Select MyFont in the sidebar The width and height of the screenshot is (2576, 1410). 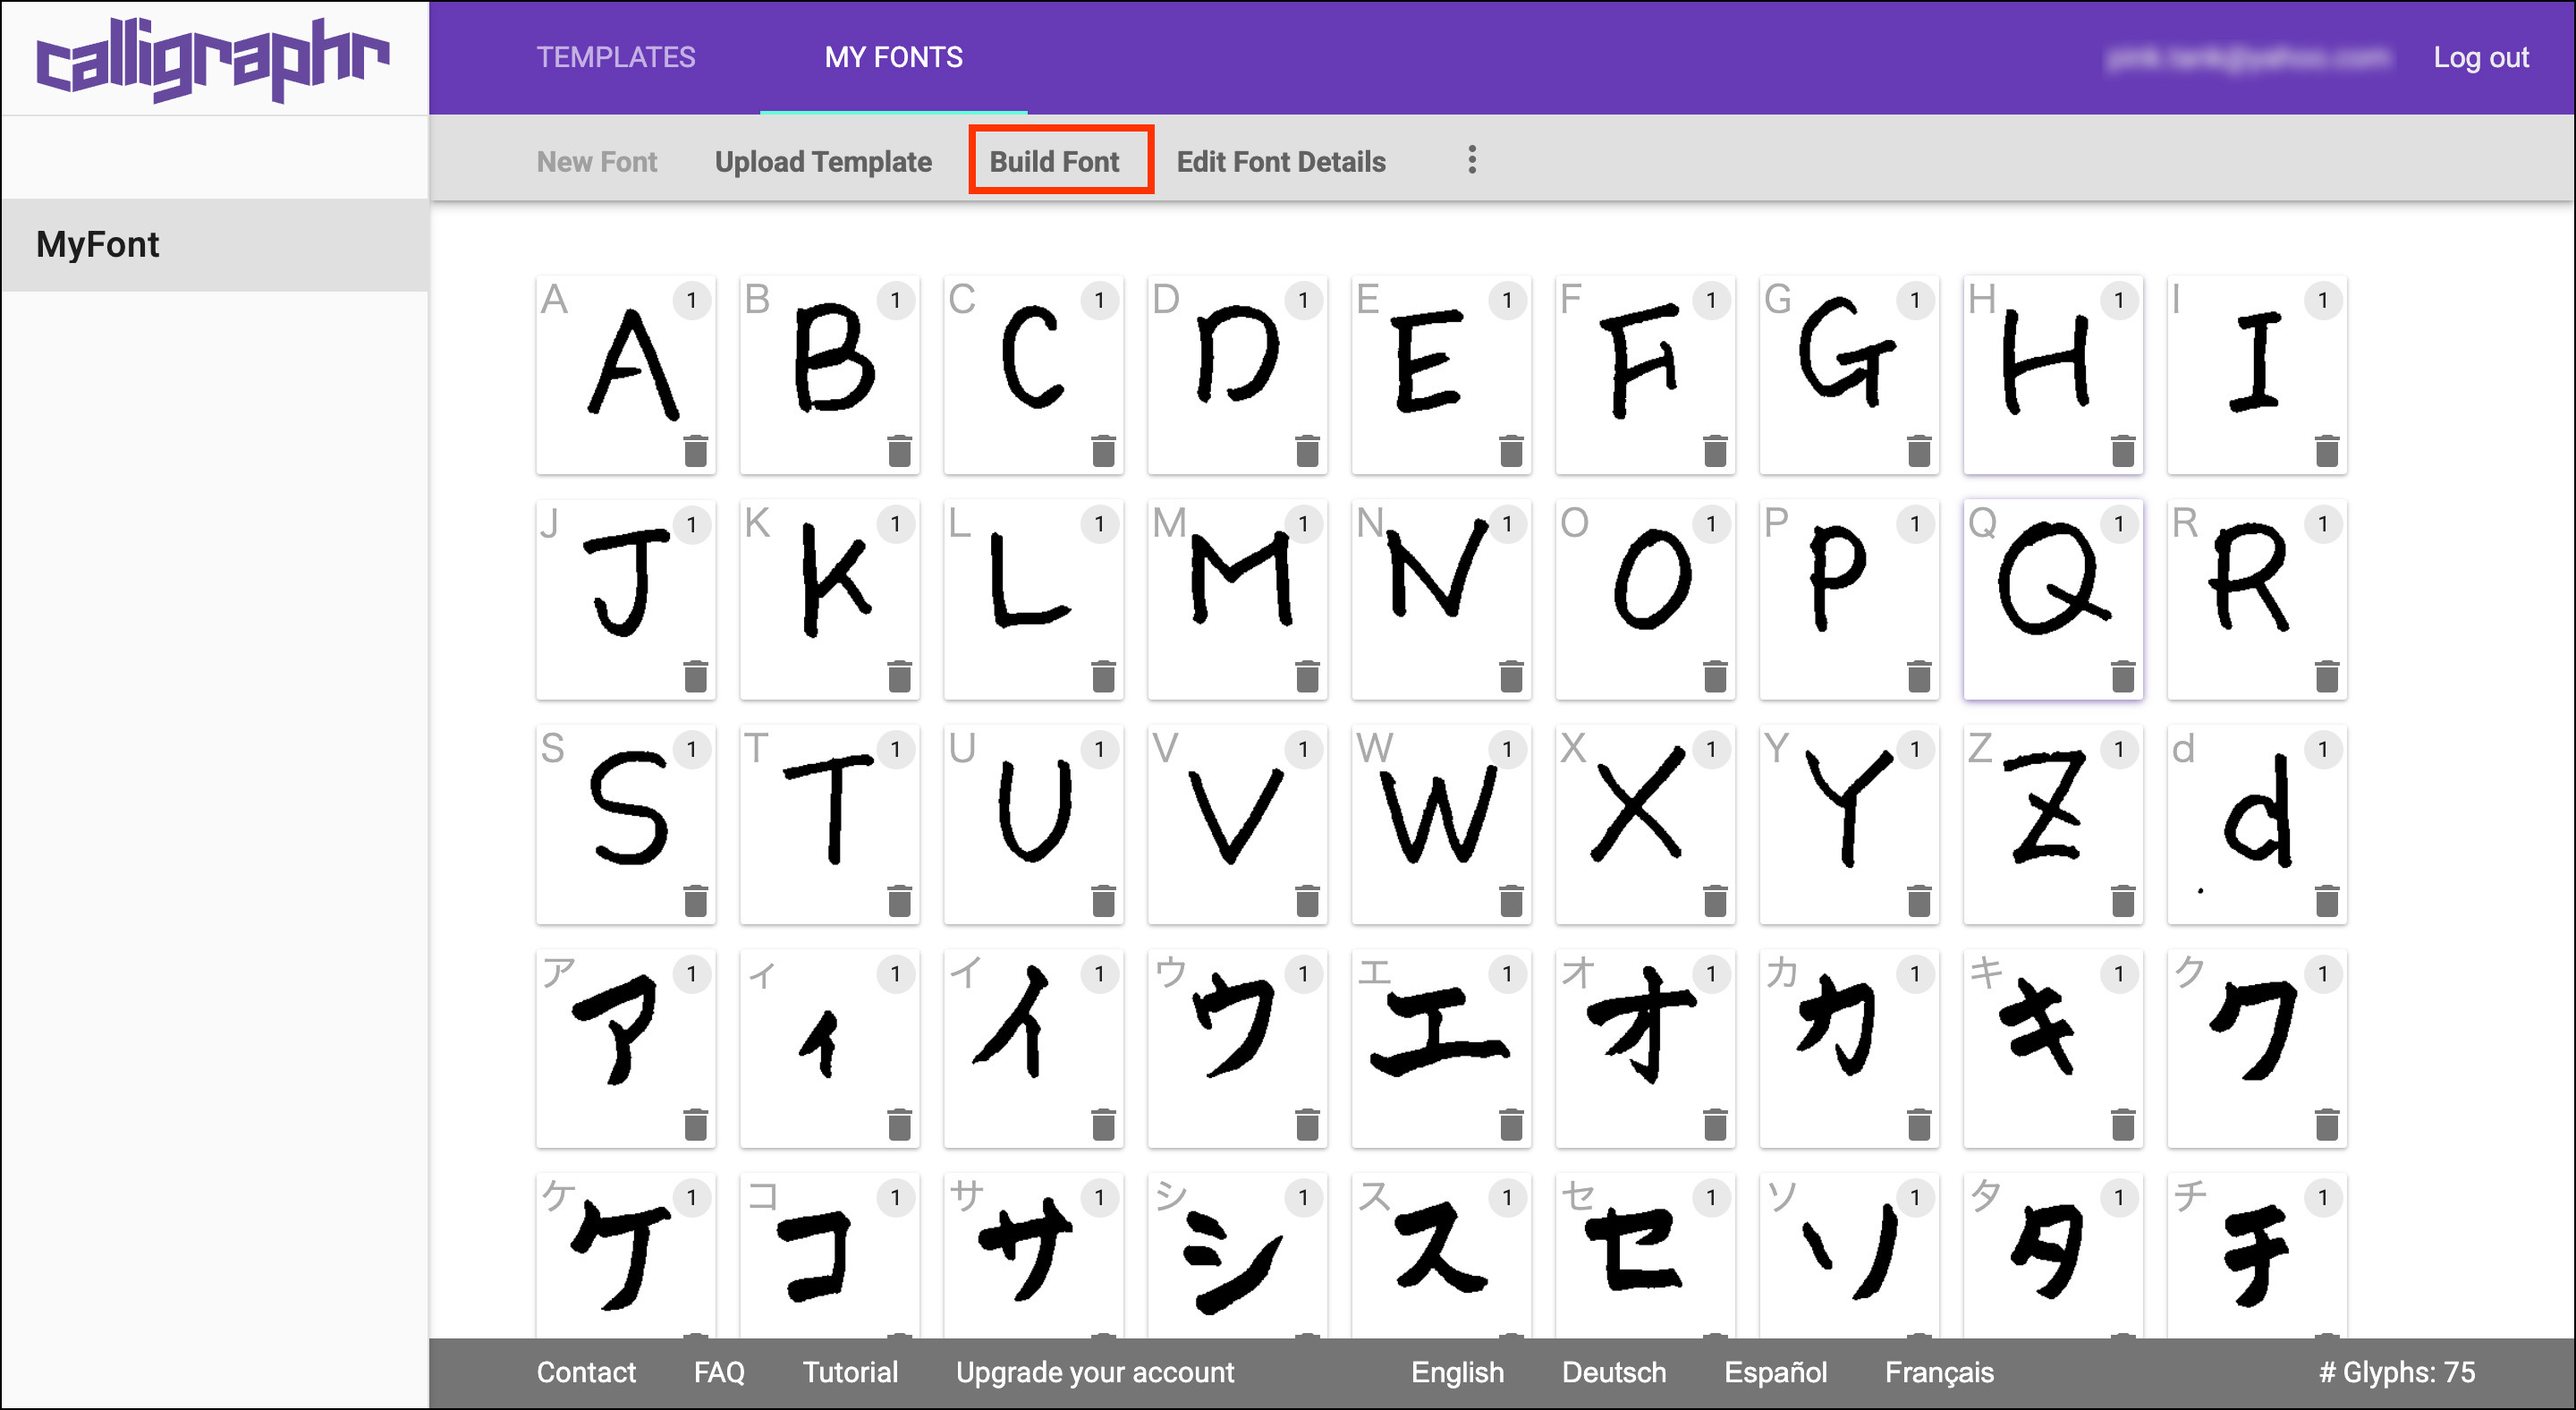point(98,245)
